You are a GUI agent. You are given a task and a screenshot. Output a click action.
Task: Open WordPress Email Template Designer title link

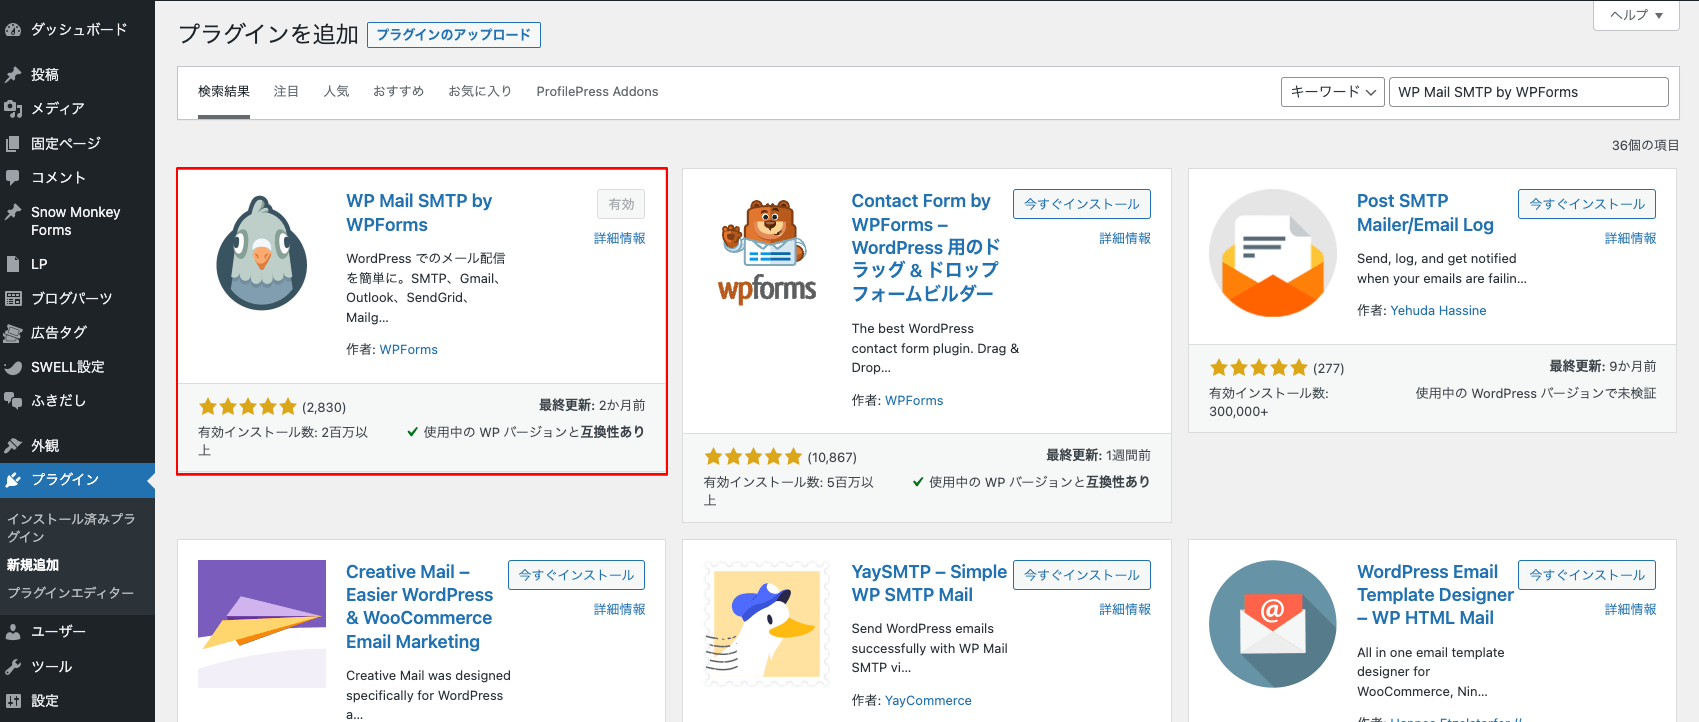(1435, 595)
